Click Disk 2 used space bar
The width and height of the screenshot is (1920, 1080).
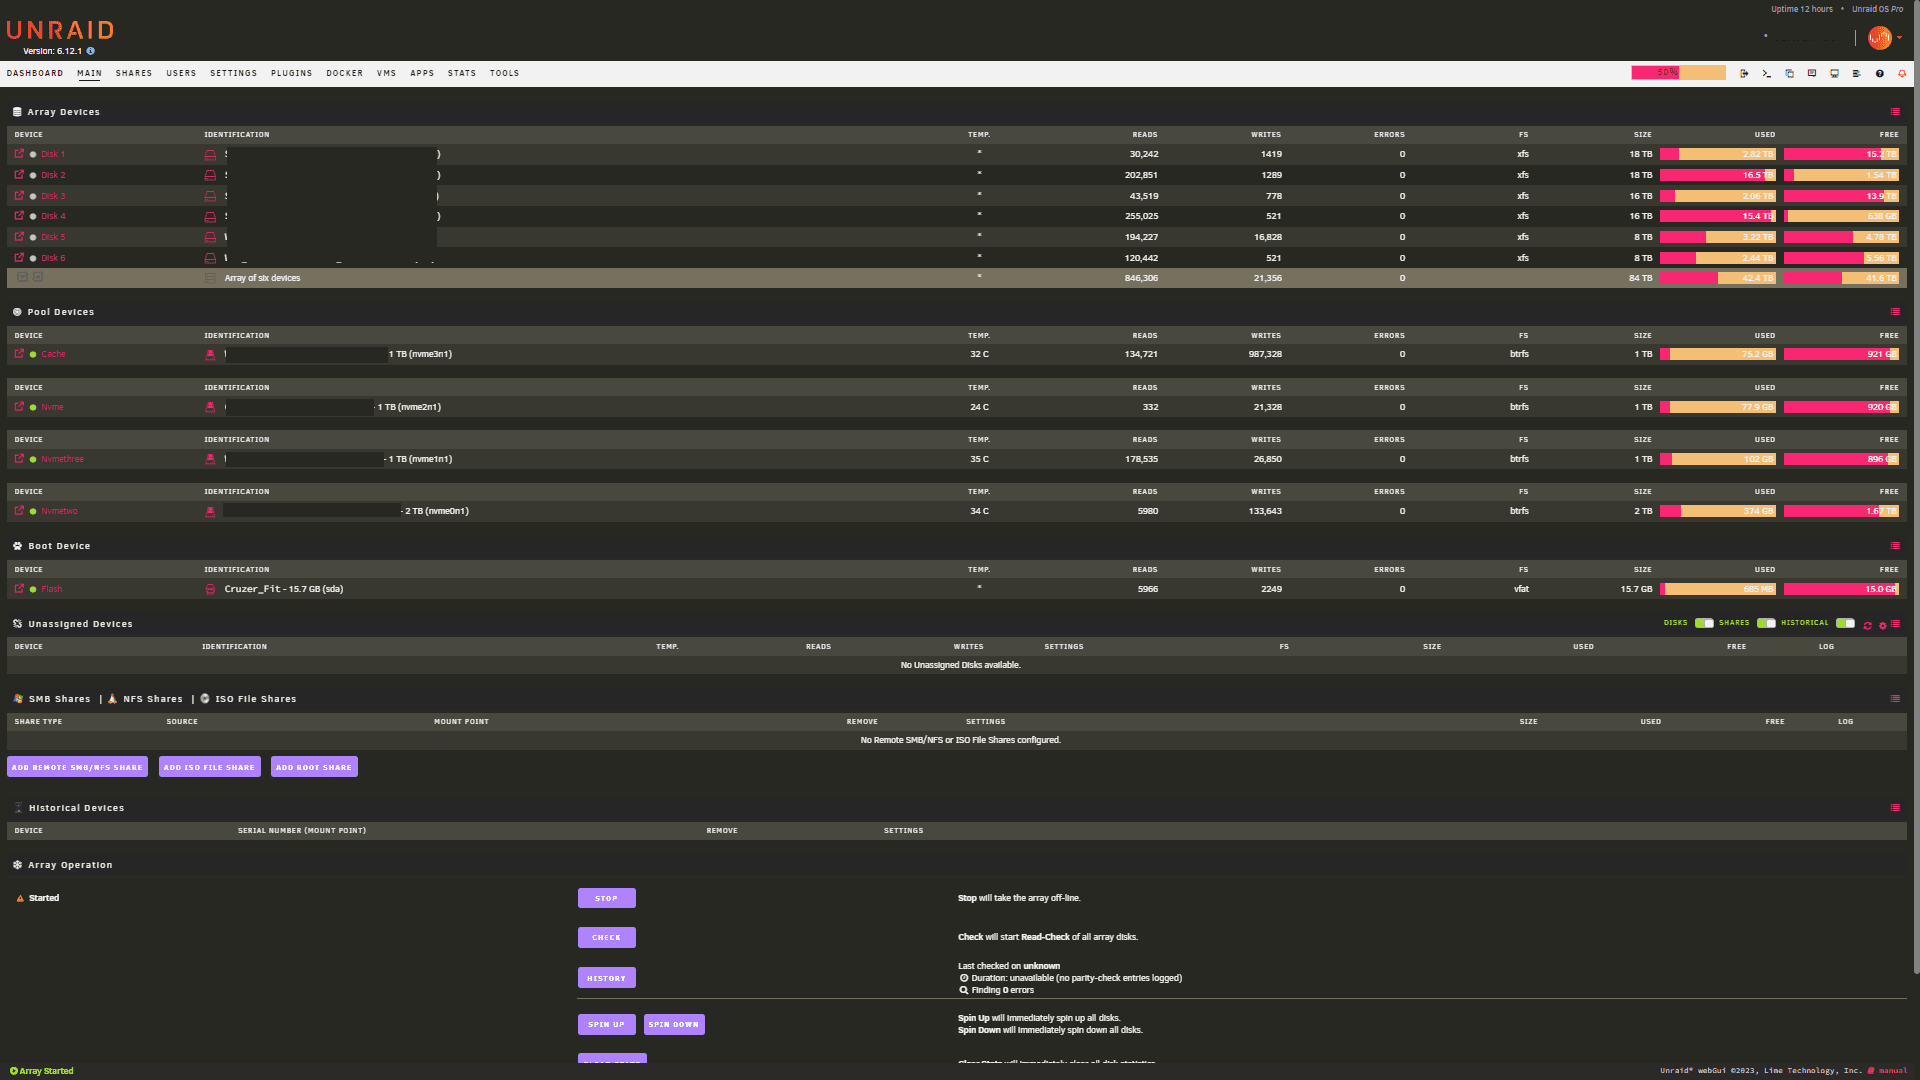click(1718, 175)
